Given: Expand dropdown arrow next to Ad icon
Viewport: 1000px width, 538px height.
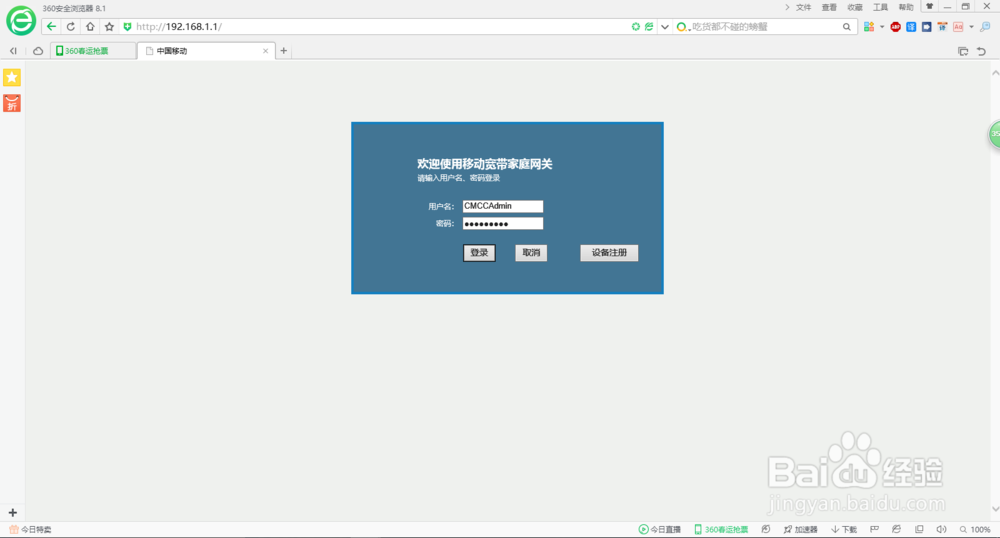Looking at the screenshot, I should point(971,27).
